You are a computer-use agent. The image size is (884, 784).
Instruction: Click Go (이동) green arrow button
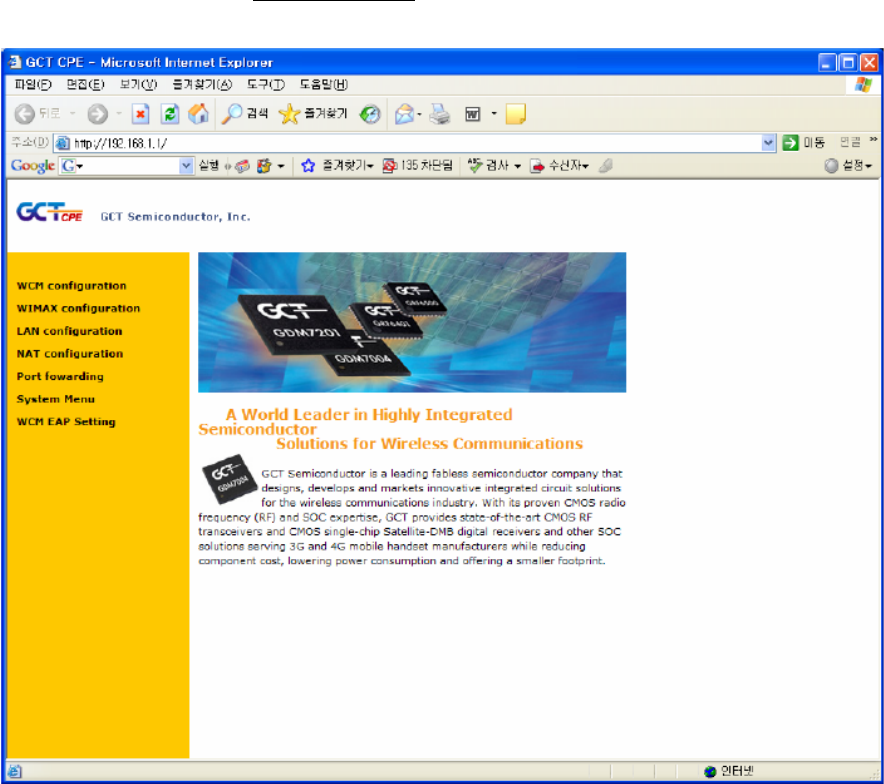(x=804, y=143)
